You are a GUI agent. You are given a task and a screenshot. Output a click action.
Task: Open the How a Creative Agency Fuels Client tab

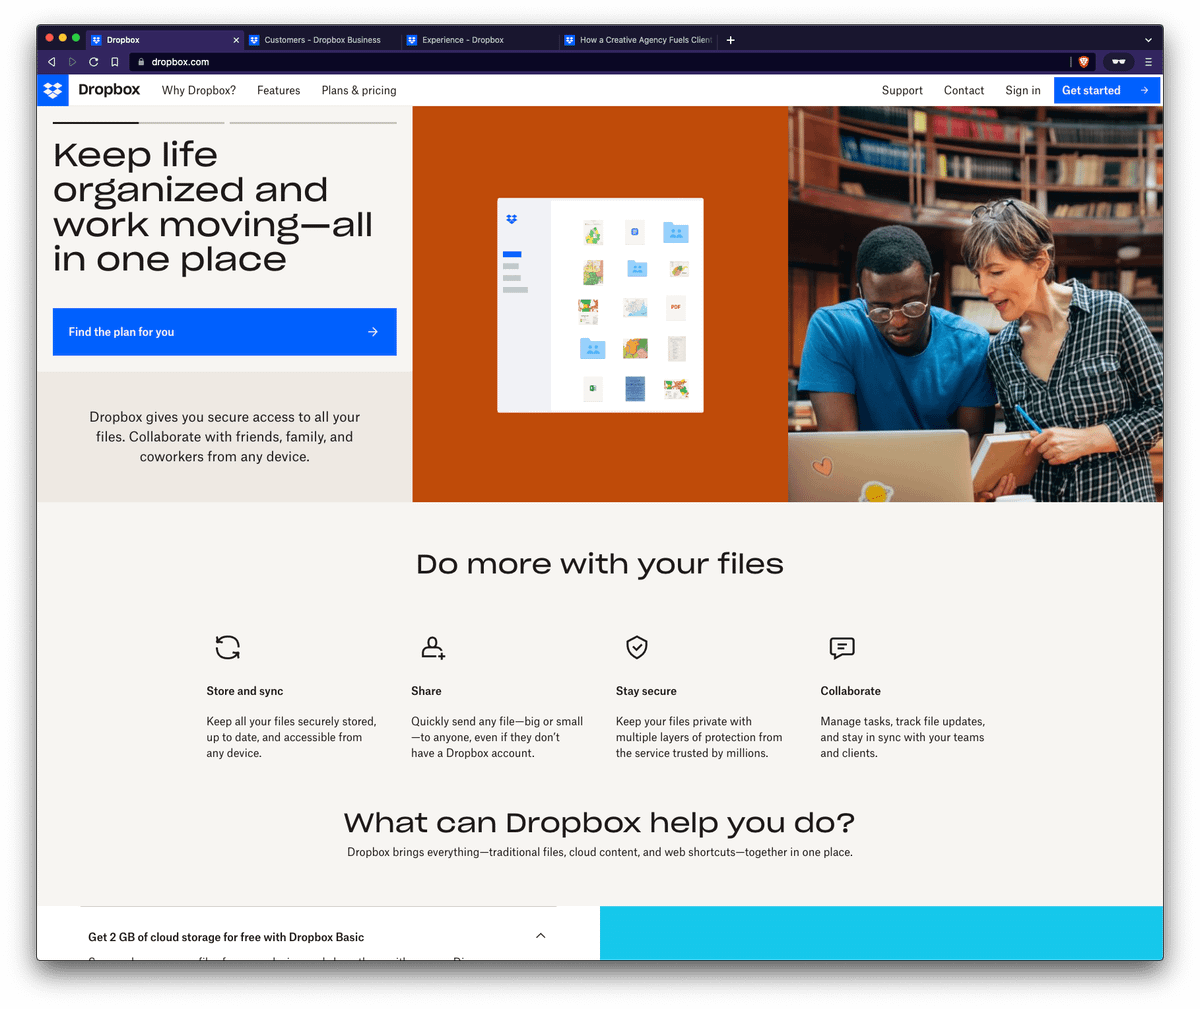coord(638,40)
